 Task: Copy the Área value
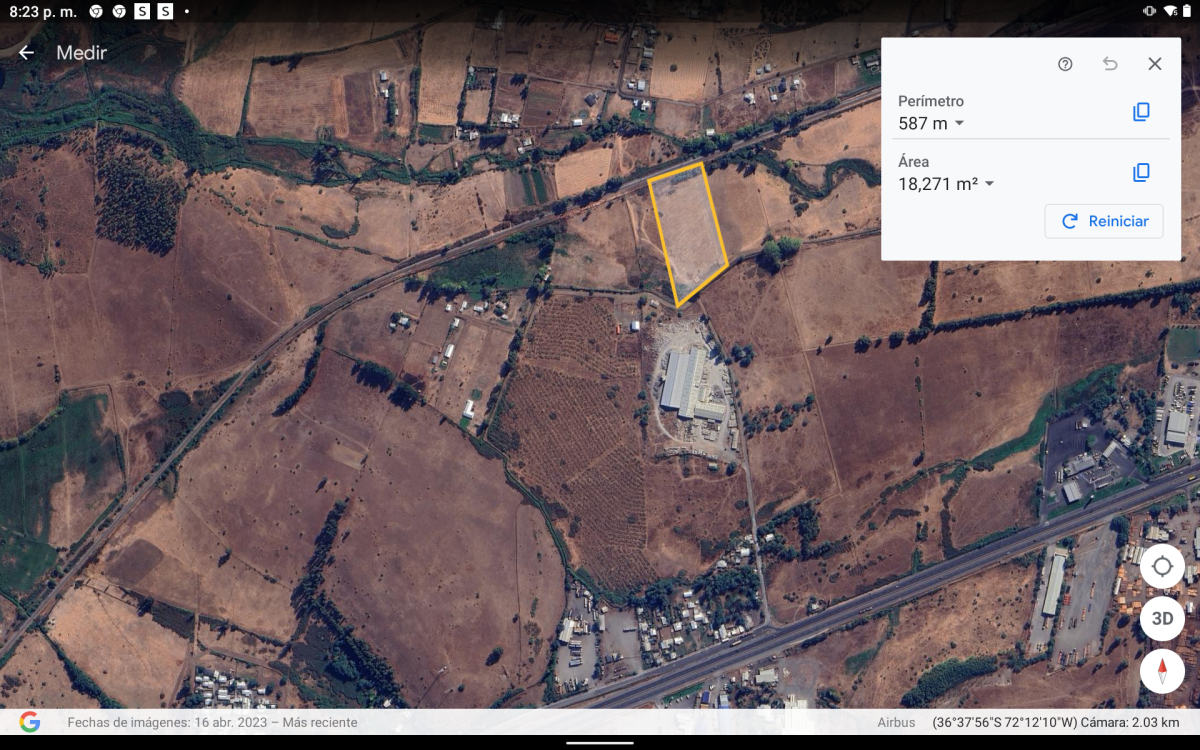click(x=1141, y=173)
